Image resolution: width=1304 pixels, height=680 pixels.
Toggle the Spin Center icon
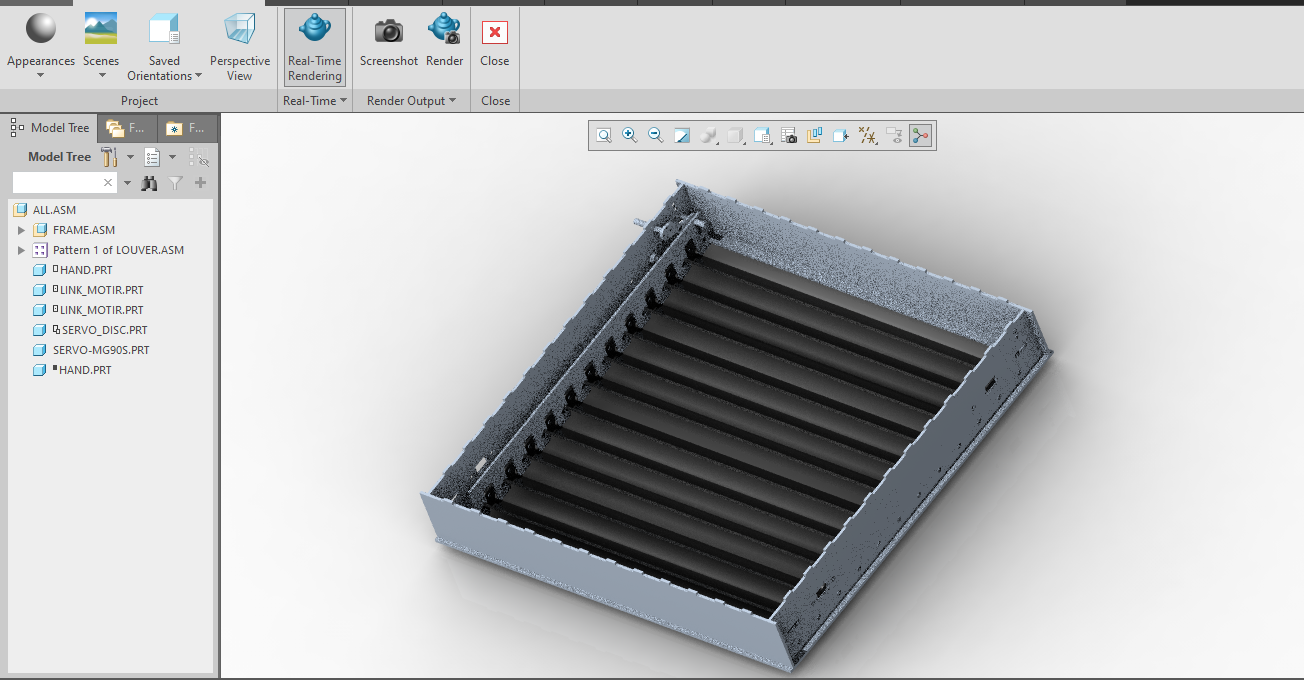pyautogui.click(x=921, y=136)
